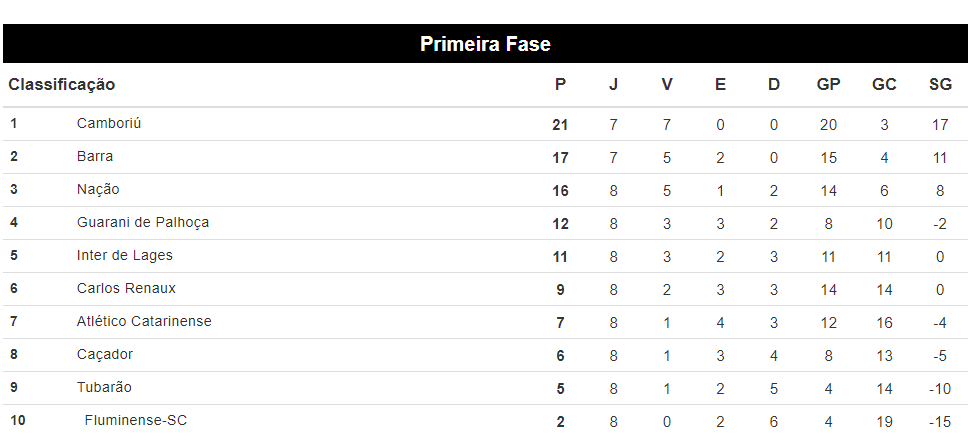Click the GP goals-for column header

click(828, 84)
